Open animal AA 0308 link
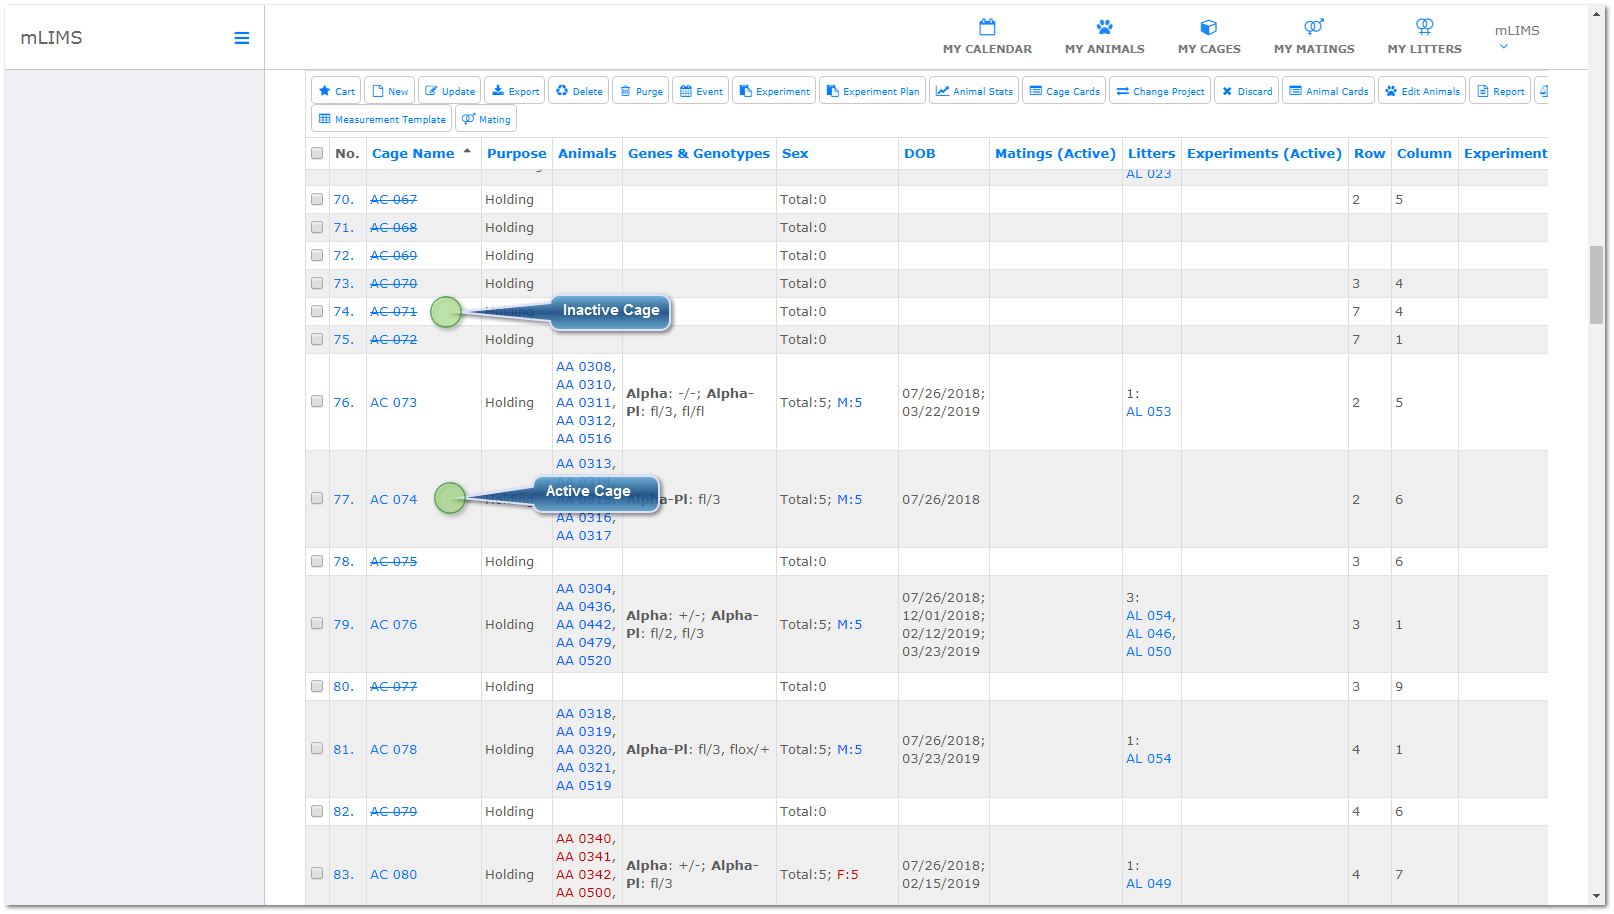The width and height of the screenshot is (1614, 914). (x=585, y=366)
